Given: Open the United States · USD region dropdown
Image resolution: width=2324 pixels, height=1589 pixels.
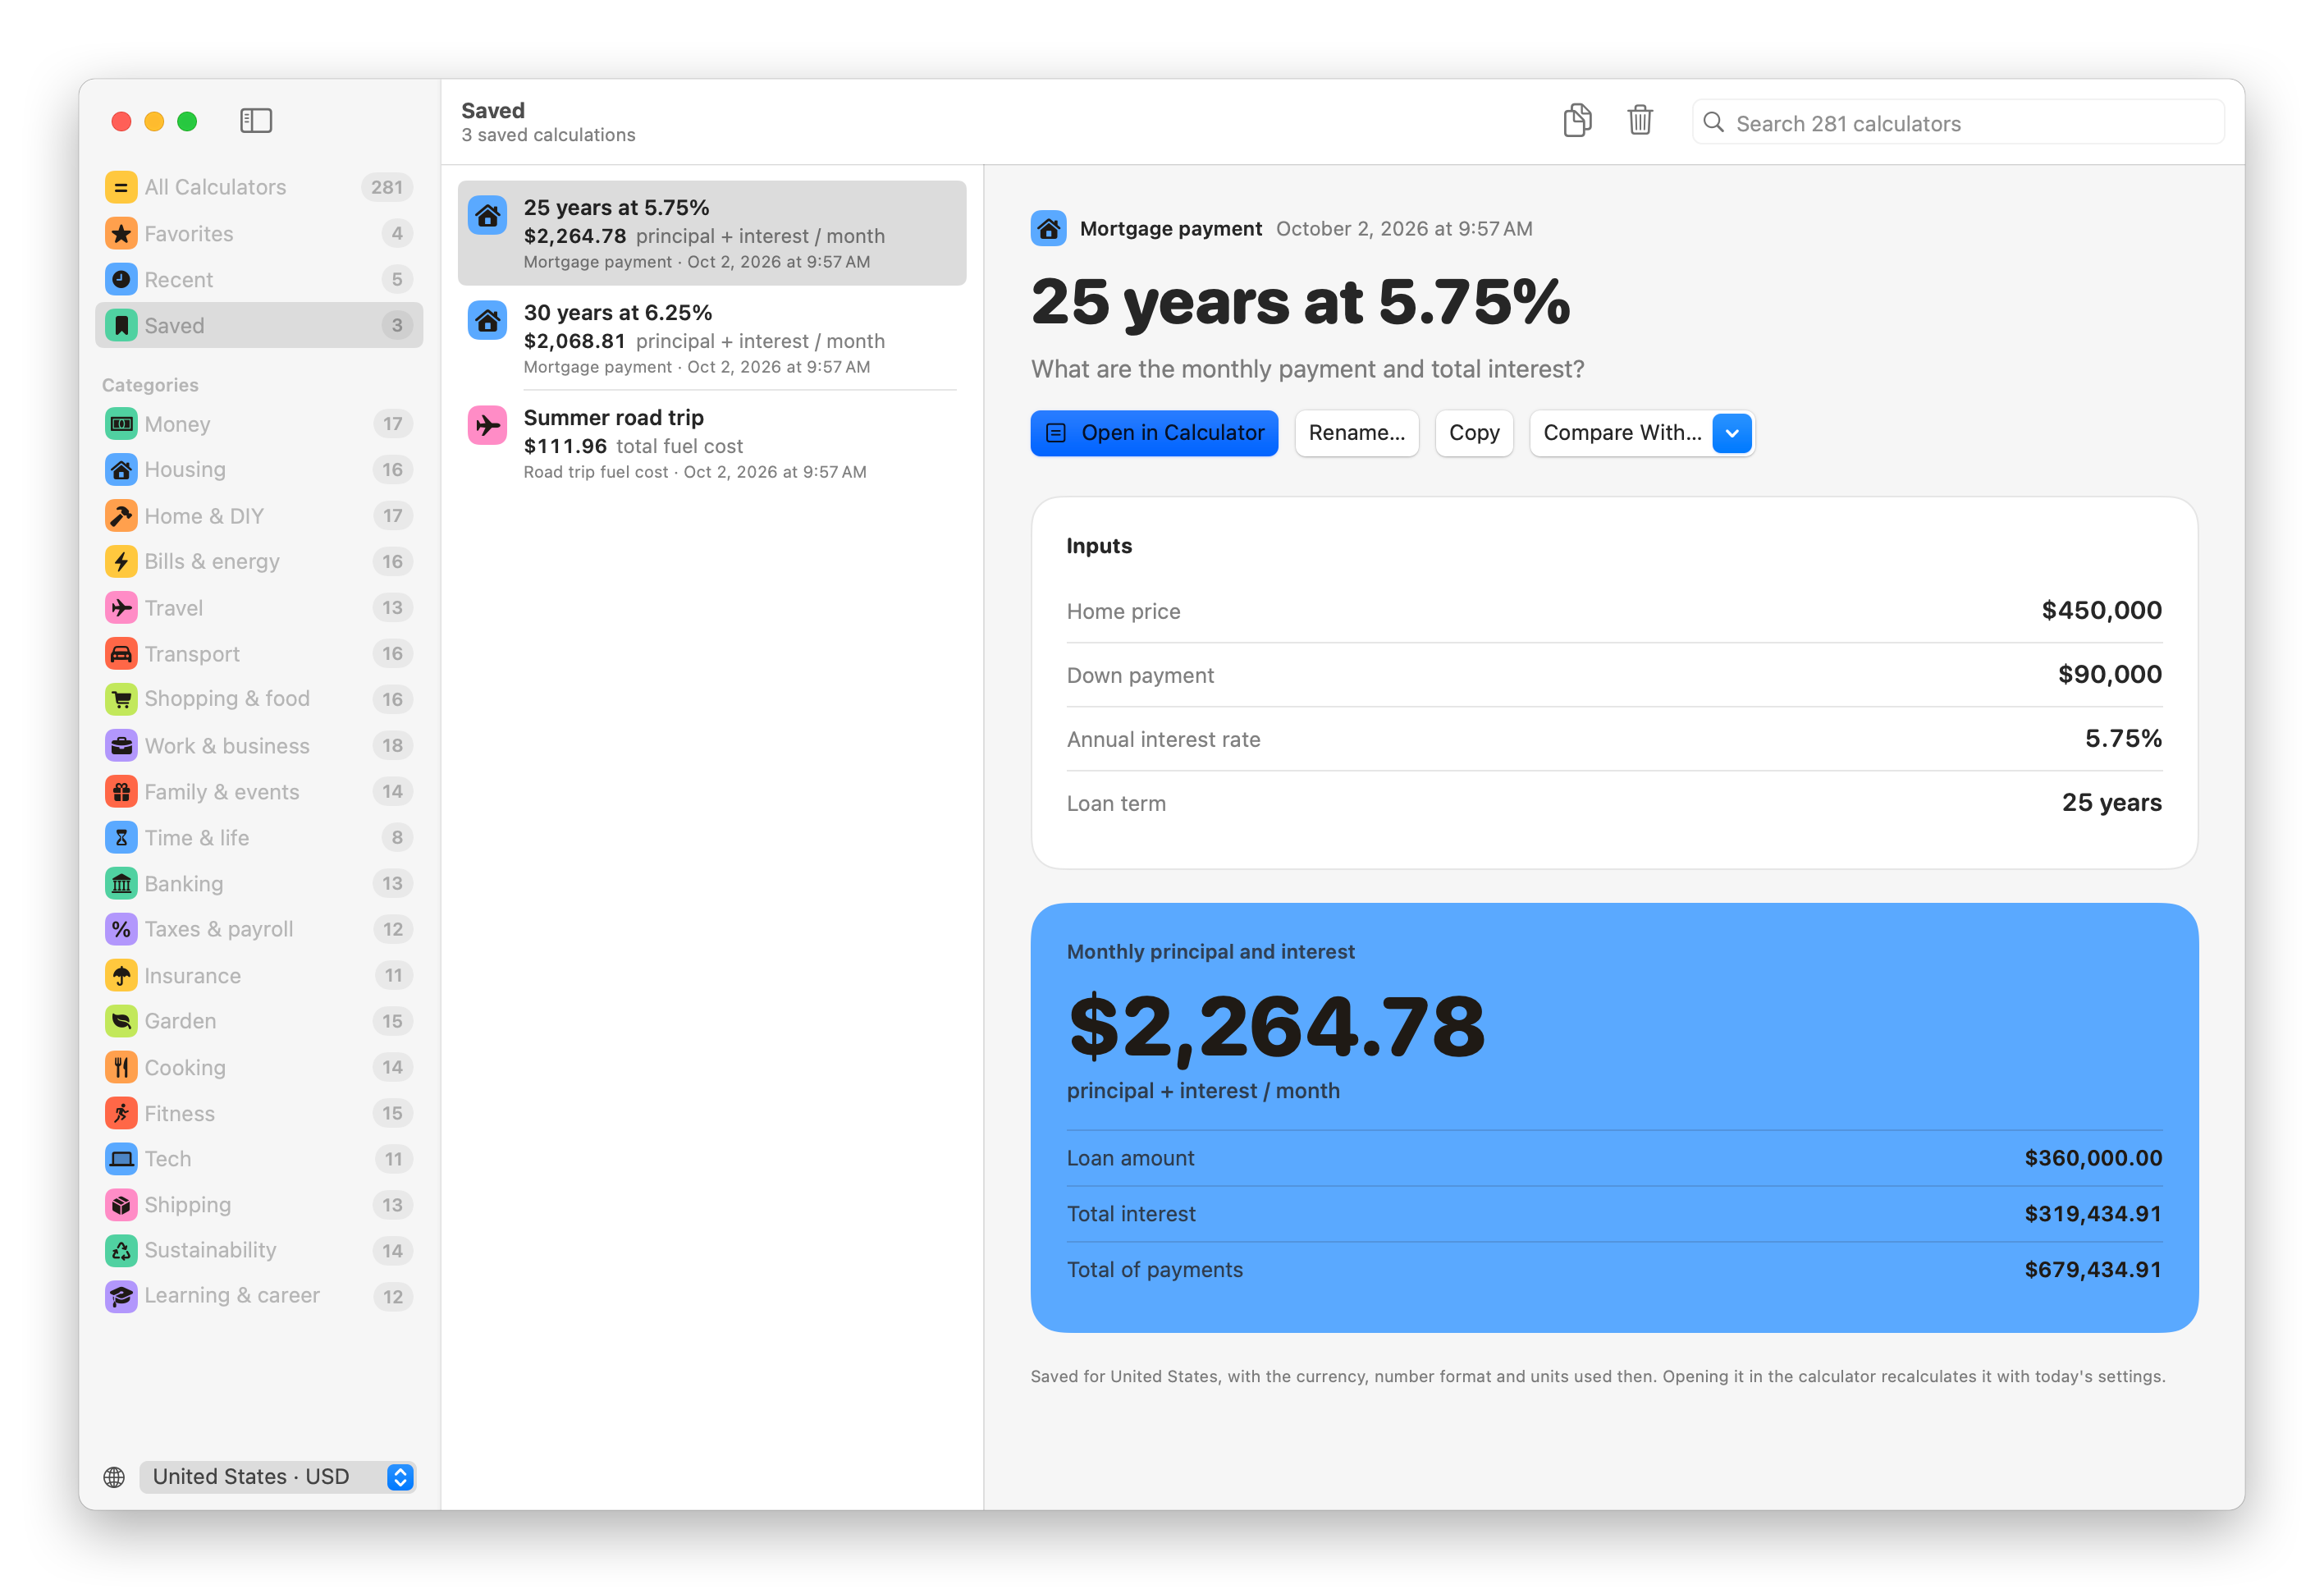Looking at the screenshot, I should (x=277, y=1477).
